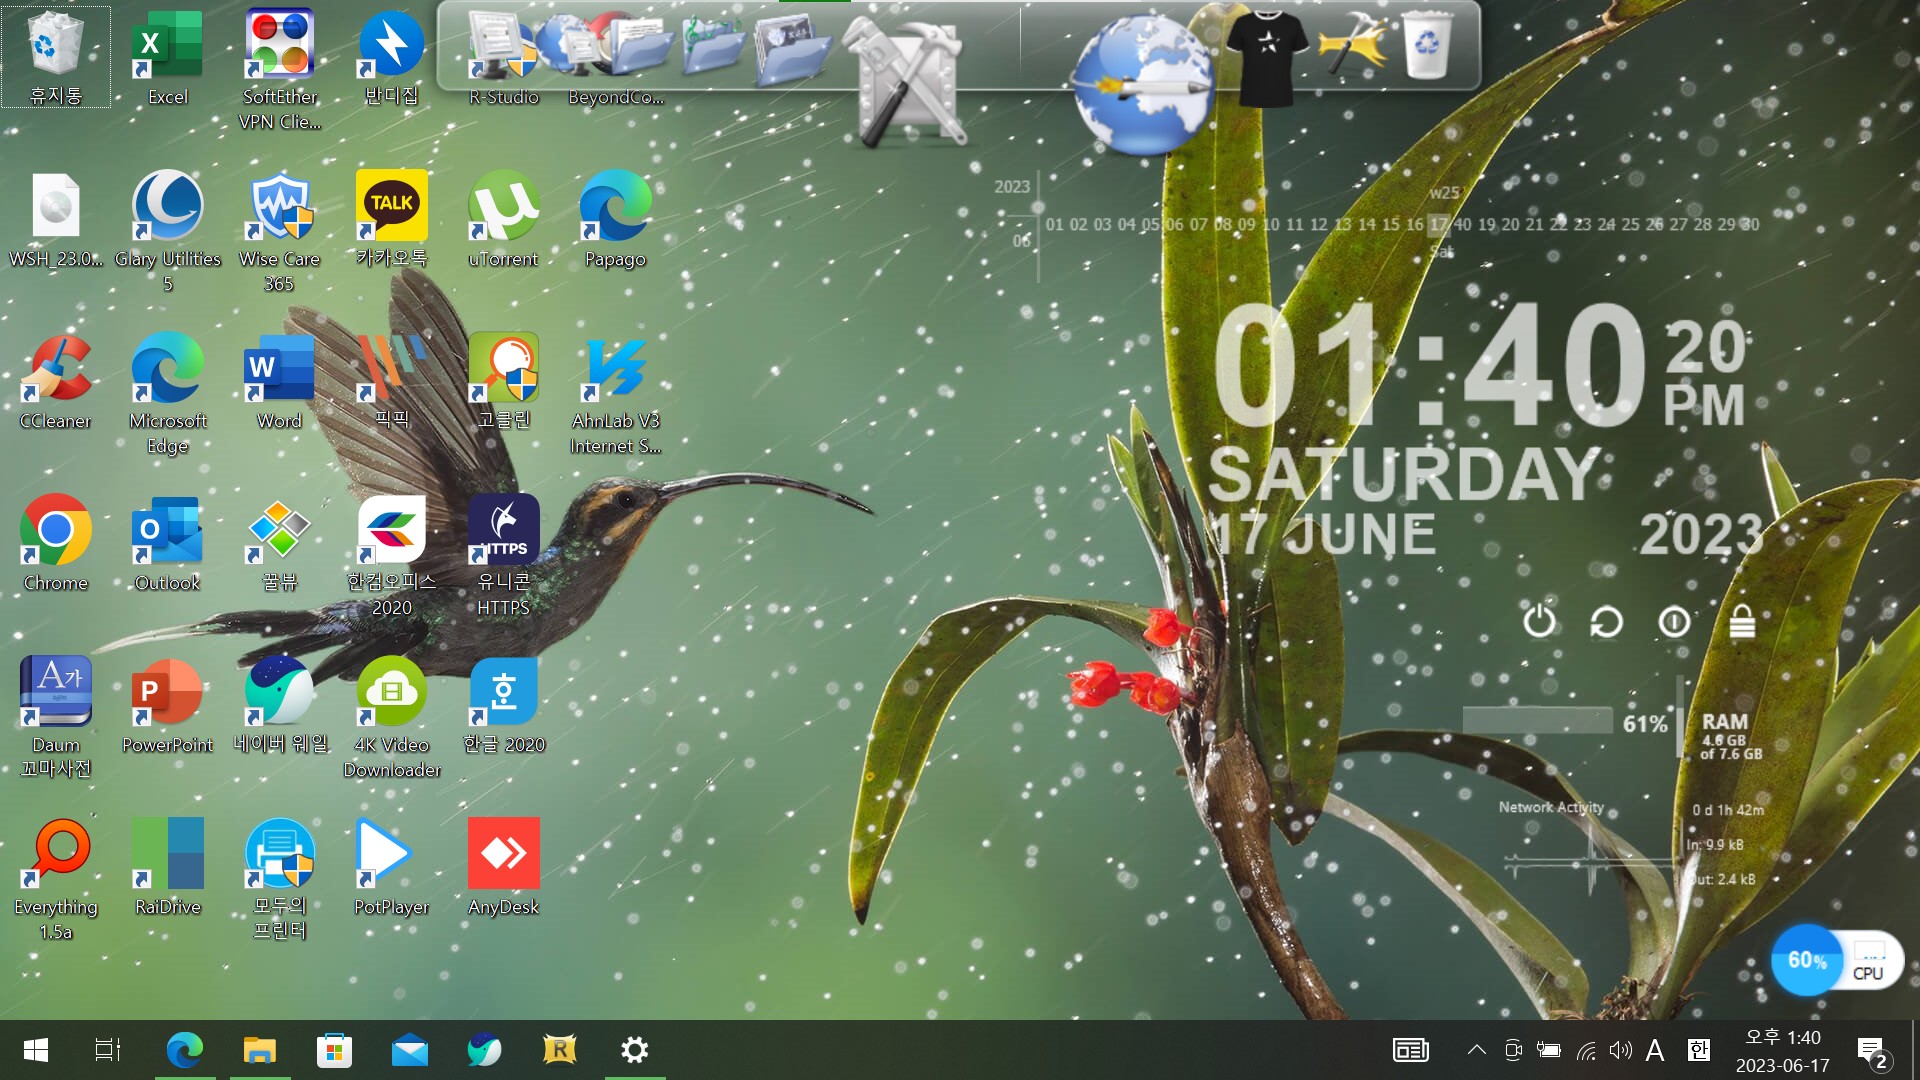Screen dimensions: 1920x1080
Task: Open the volume speaker tray icon
Action: 1620,1050
